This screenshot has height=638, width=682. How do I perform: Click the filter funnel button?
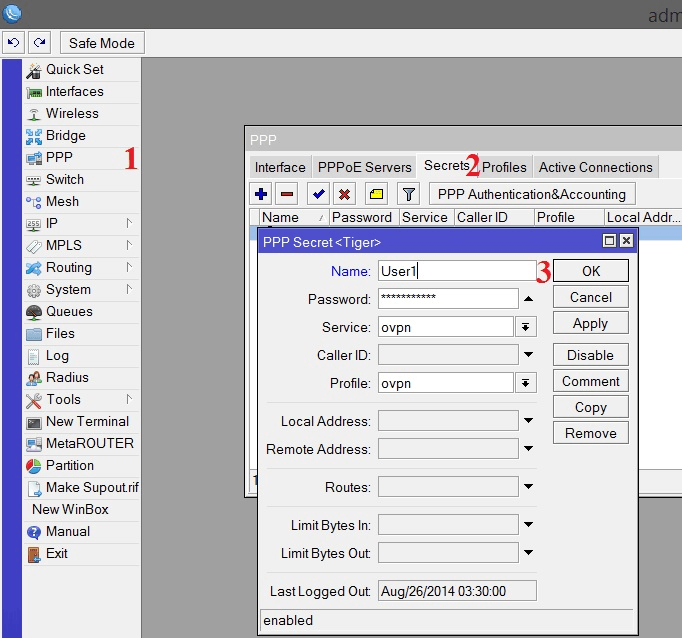pos(408,194)
